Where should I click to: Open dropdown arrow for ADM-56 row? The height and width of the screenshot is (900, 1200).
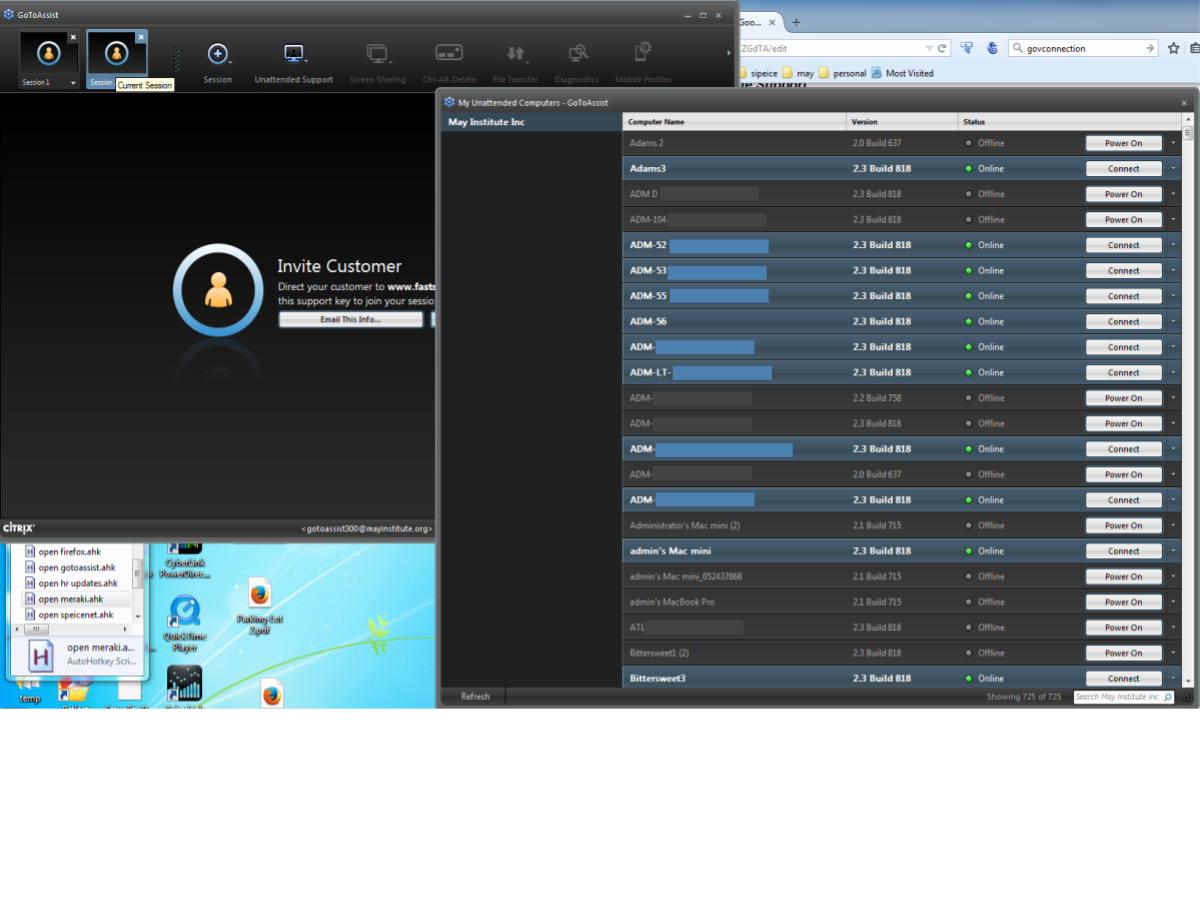pos(1172,322)
